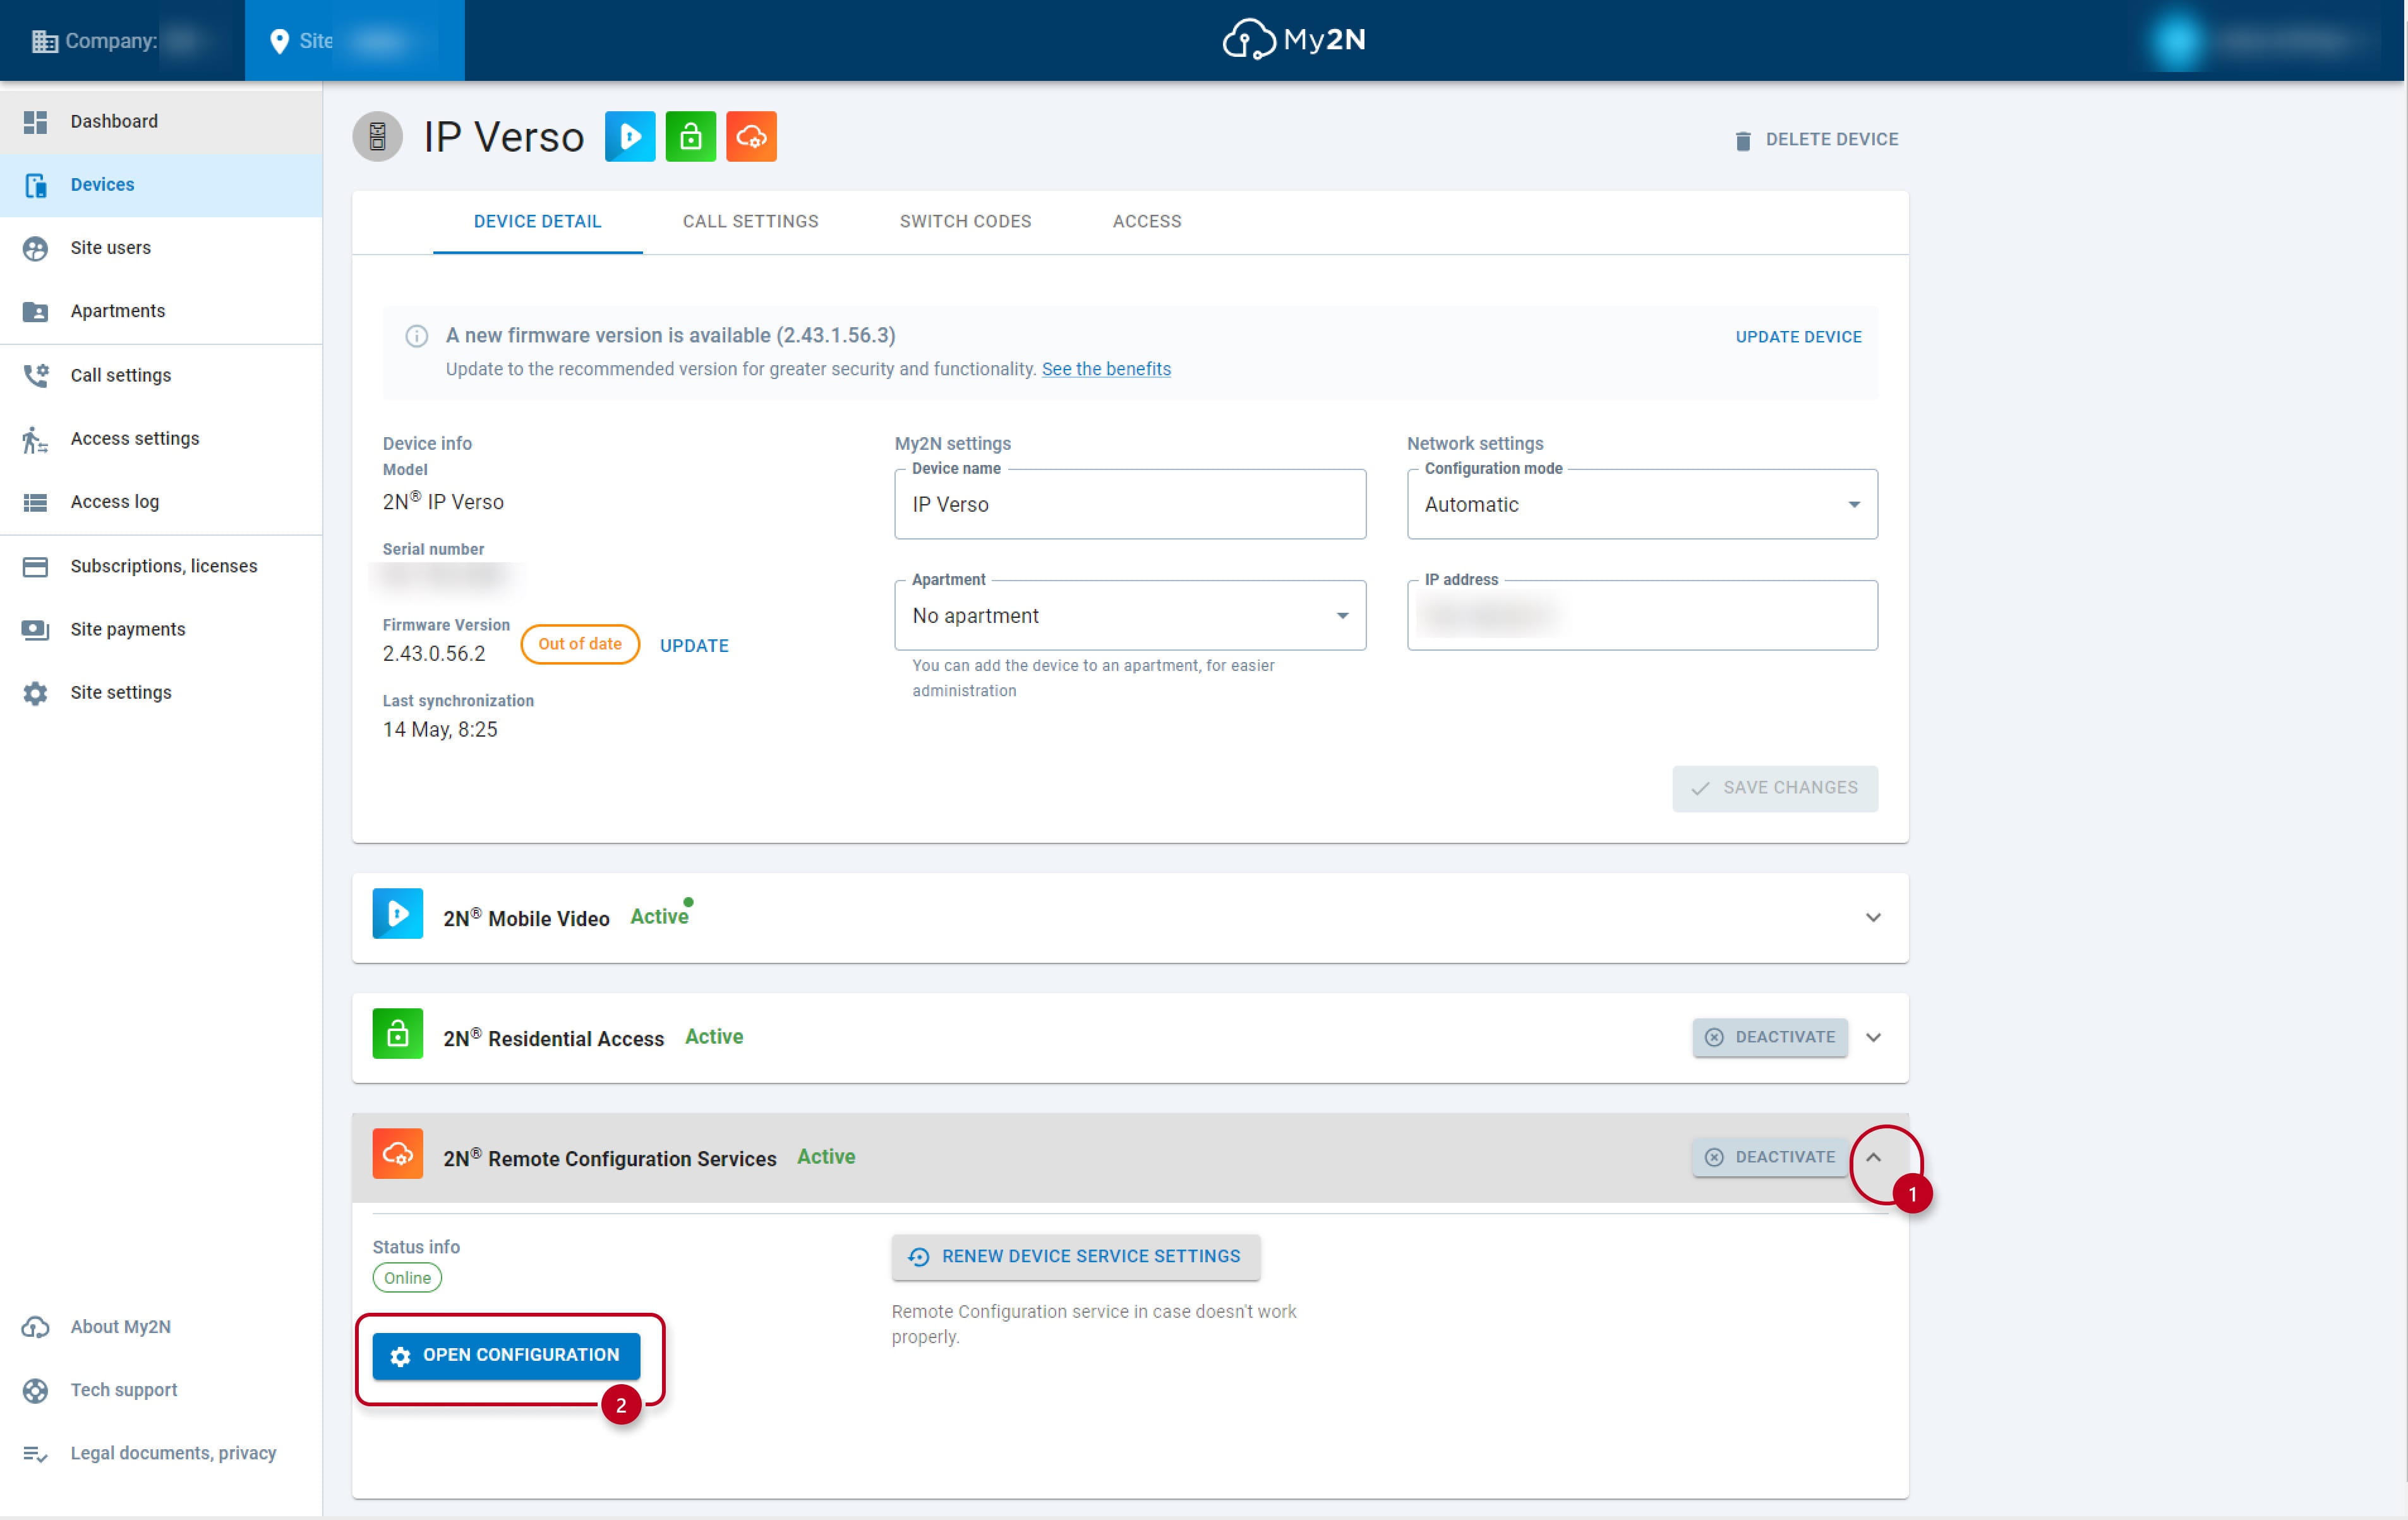Open Apartments in the sidebar

[x=161, y=311]
